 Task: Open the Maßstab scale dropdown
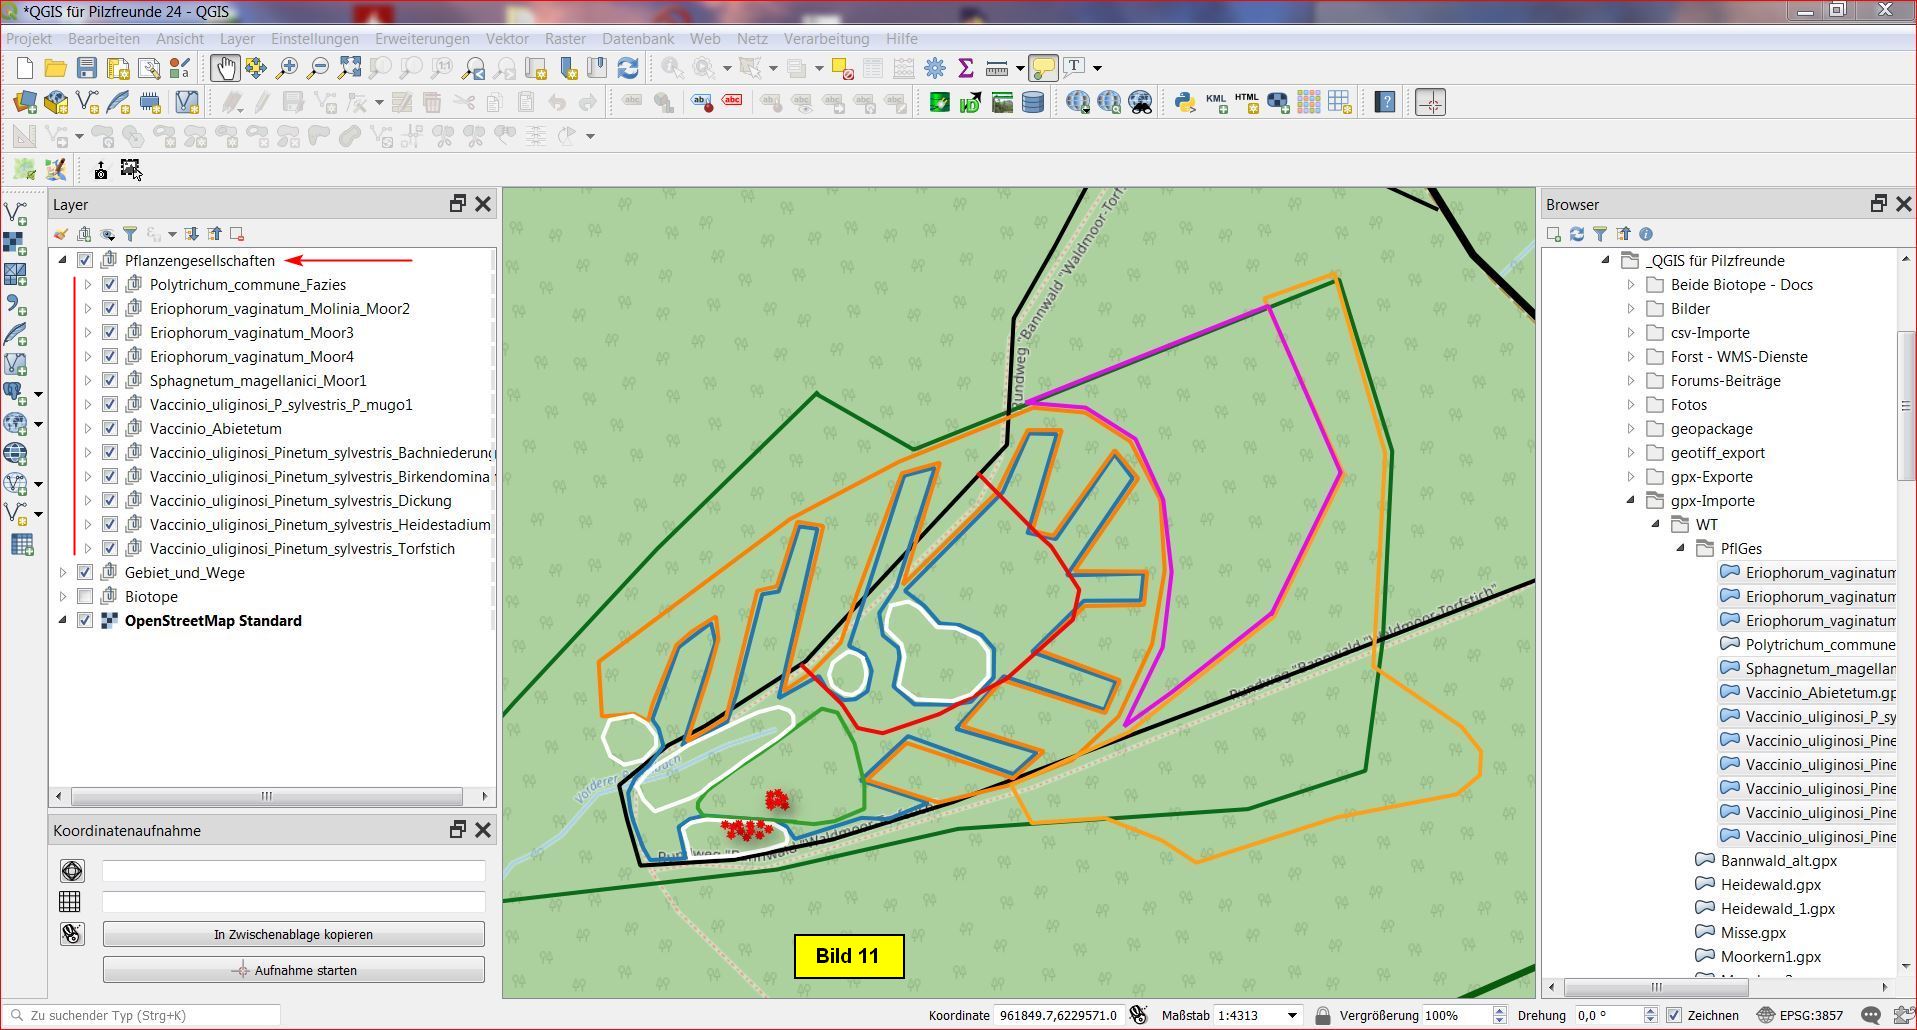pos(1292,1015)
